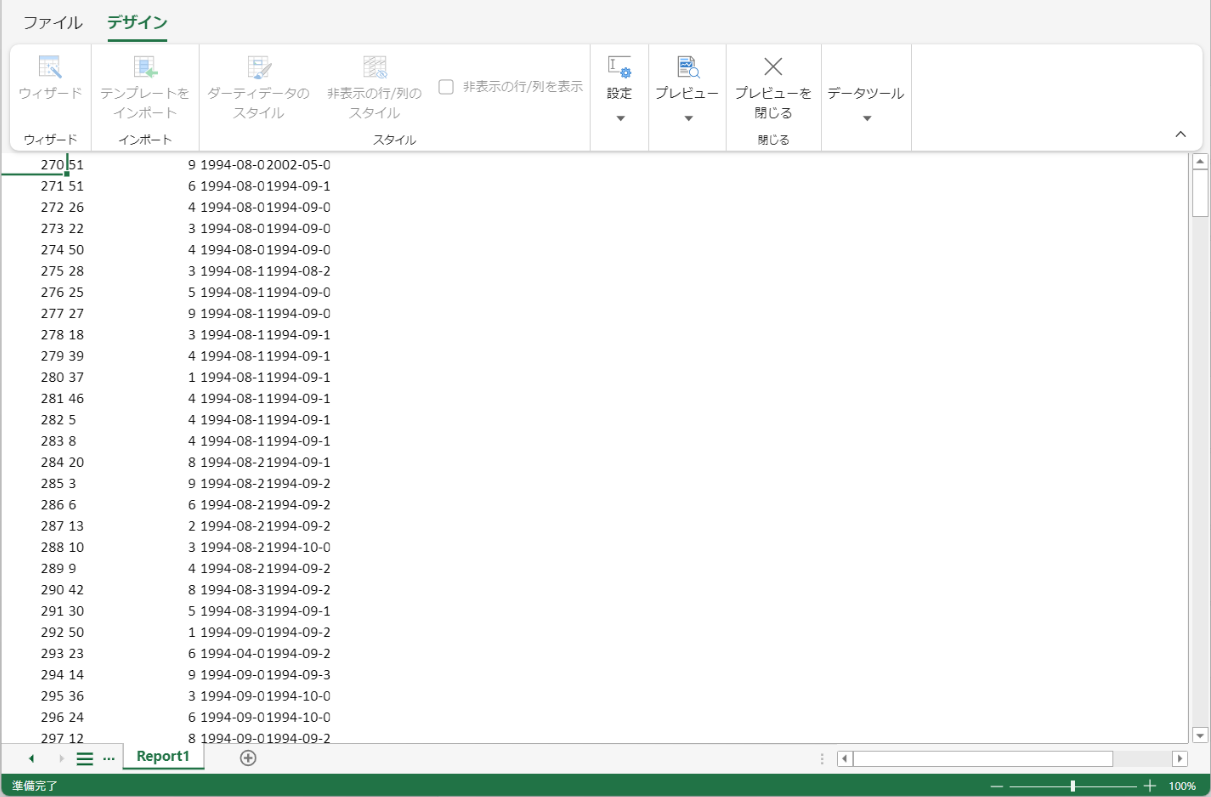Click the settings (設定) icon
Viewport: 1211px width, 797px height.
(x=619, y=67)
